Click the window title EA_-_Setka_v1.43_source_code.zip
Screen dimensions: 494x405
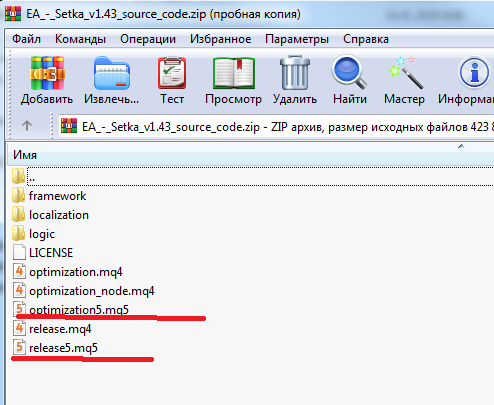[116, 14]
